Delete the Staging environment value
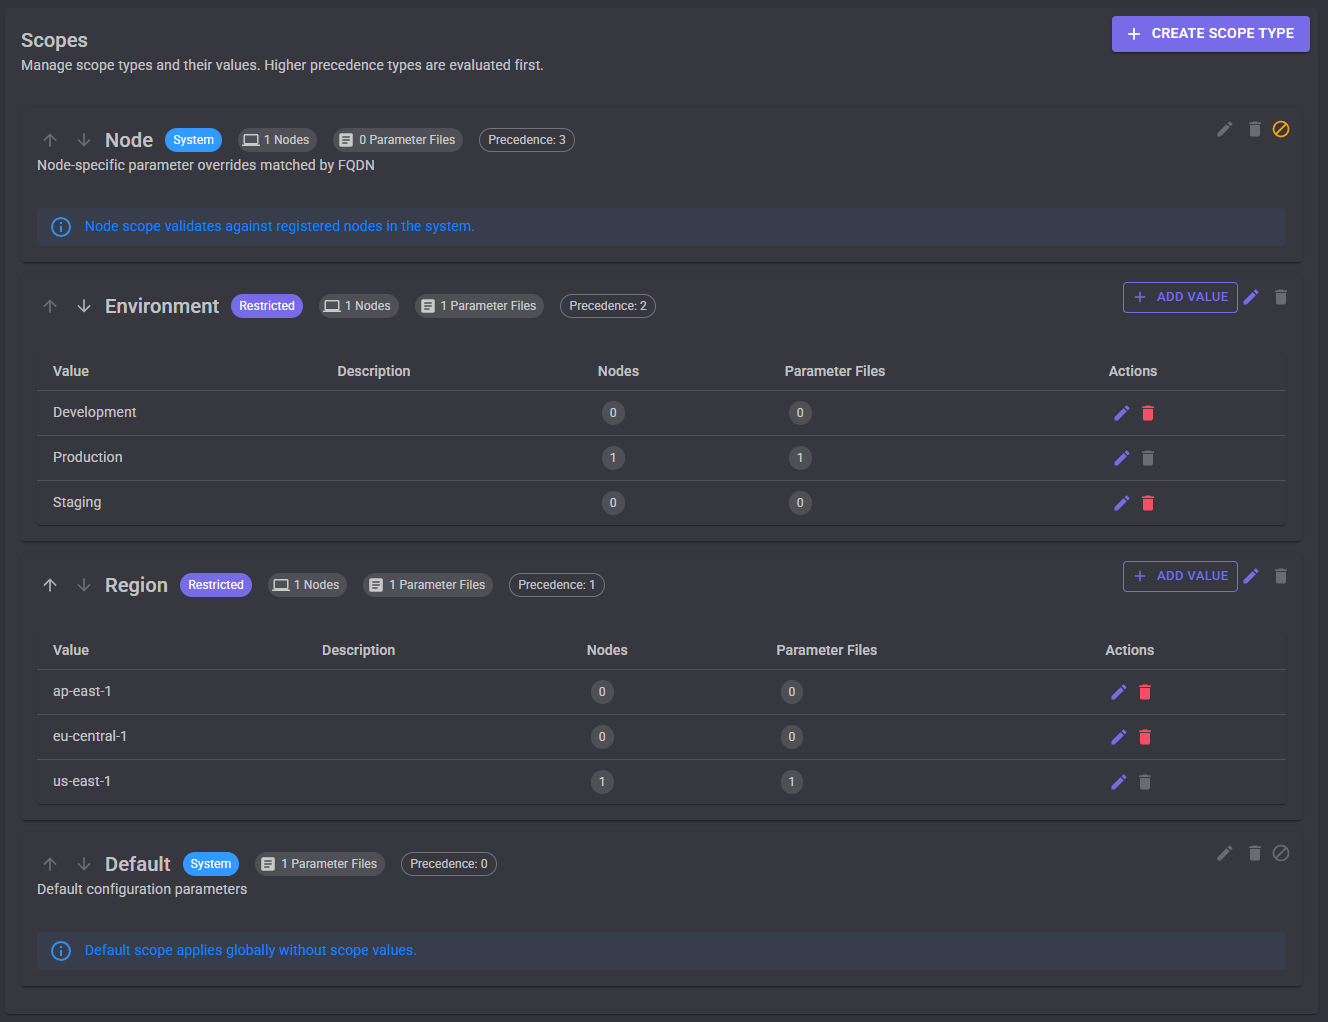The width and height of the screenshot is (1328, 1022). pos(1148,503)
